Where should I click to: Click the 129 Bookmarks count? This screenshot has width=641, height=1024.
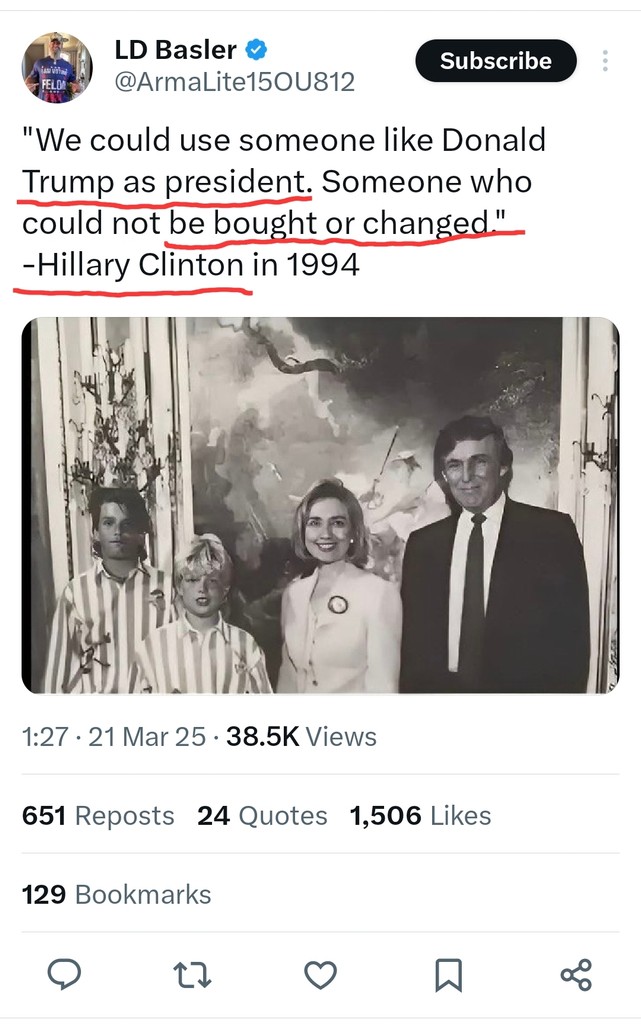coord(116,894)
